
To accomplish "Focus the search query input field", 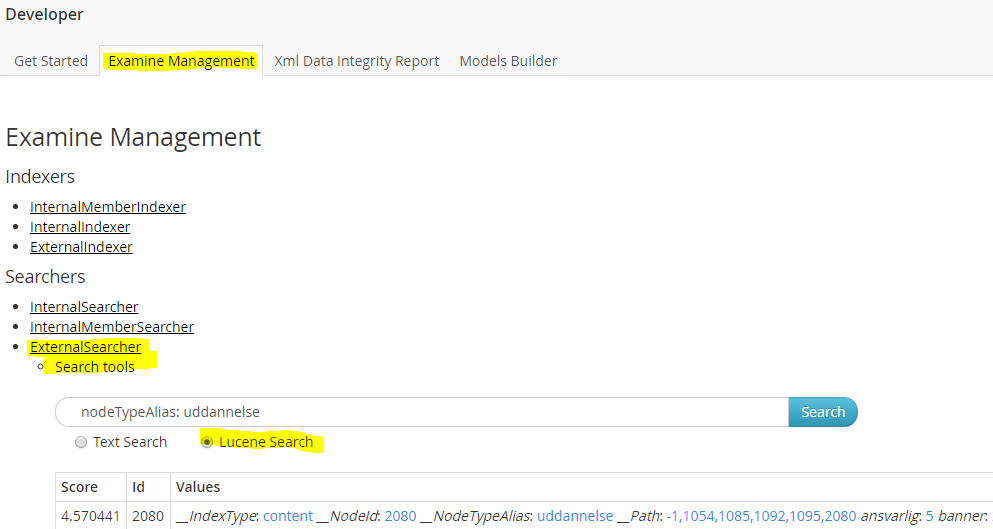I will [x=420, y=412].
